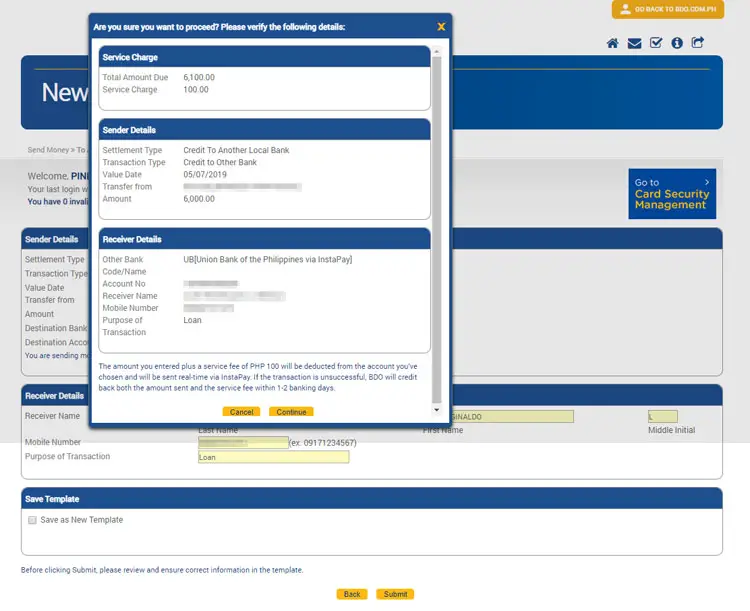Click the dialog scrollbar down arrow
The image size is (750, 611).
point(436,410)
